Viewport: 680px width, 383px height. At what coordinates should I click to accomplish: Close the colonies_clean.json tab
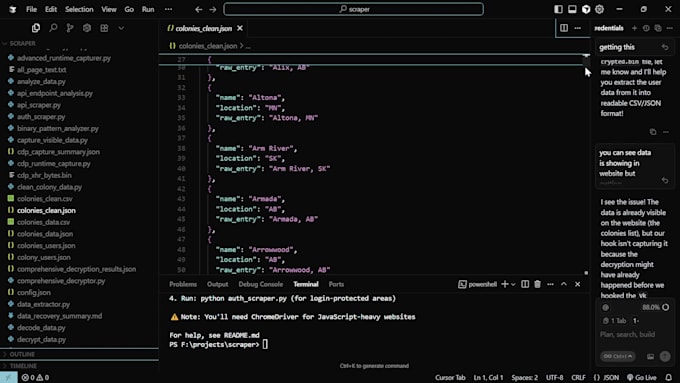pyautogui.click(x=240, y=28)
